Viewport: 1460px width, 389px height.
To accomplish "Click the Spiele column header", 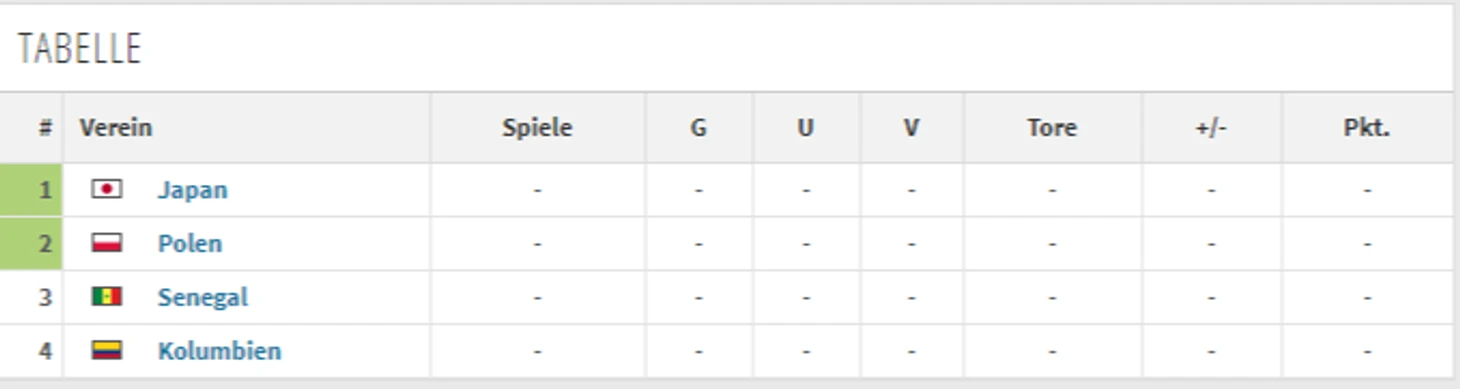I will tap(537, 128).
